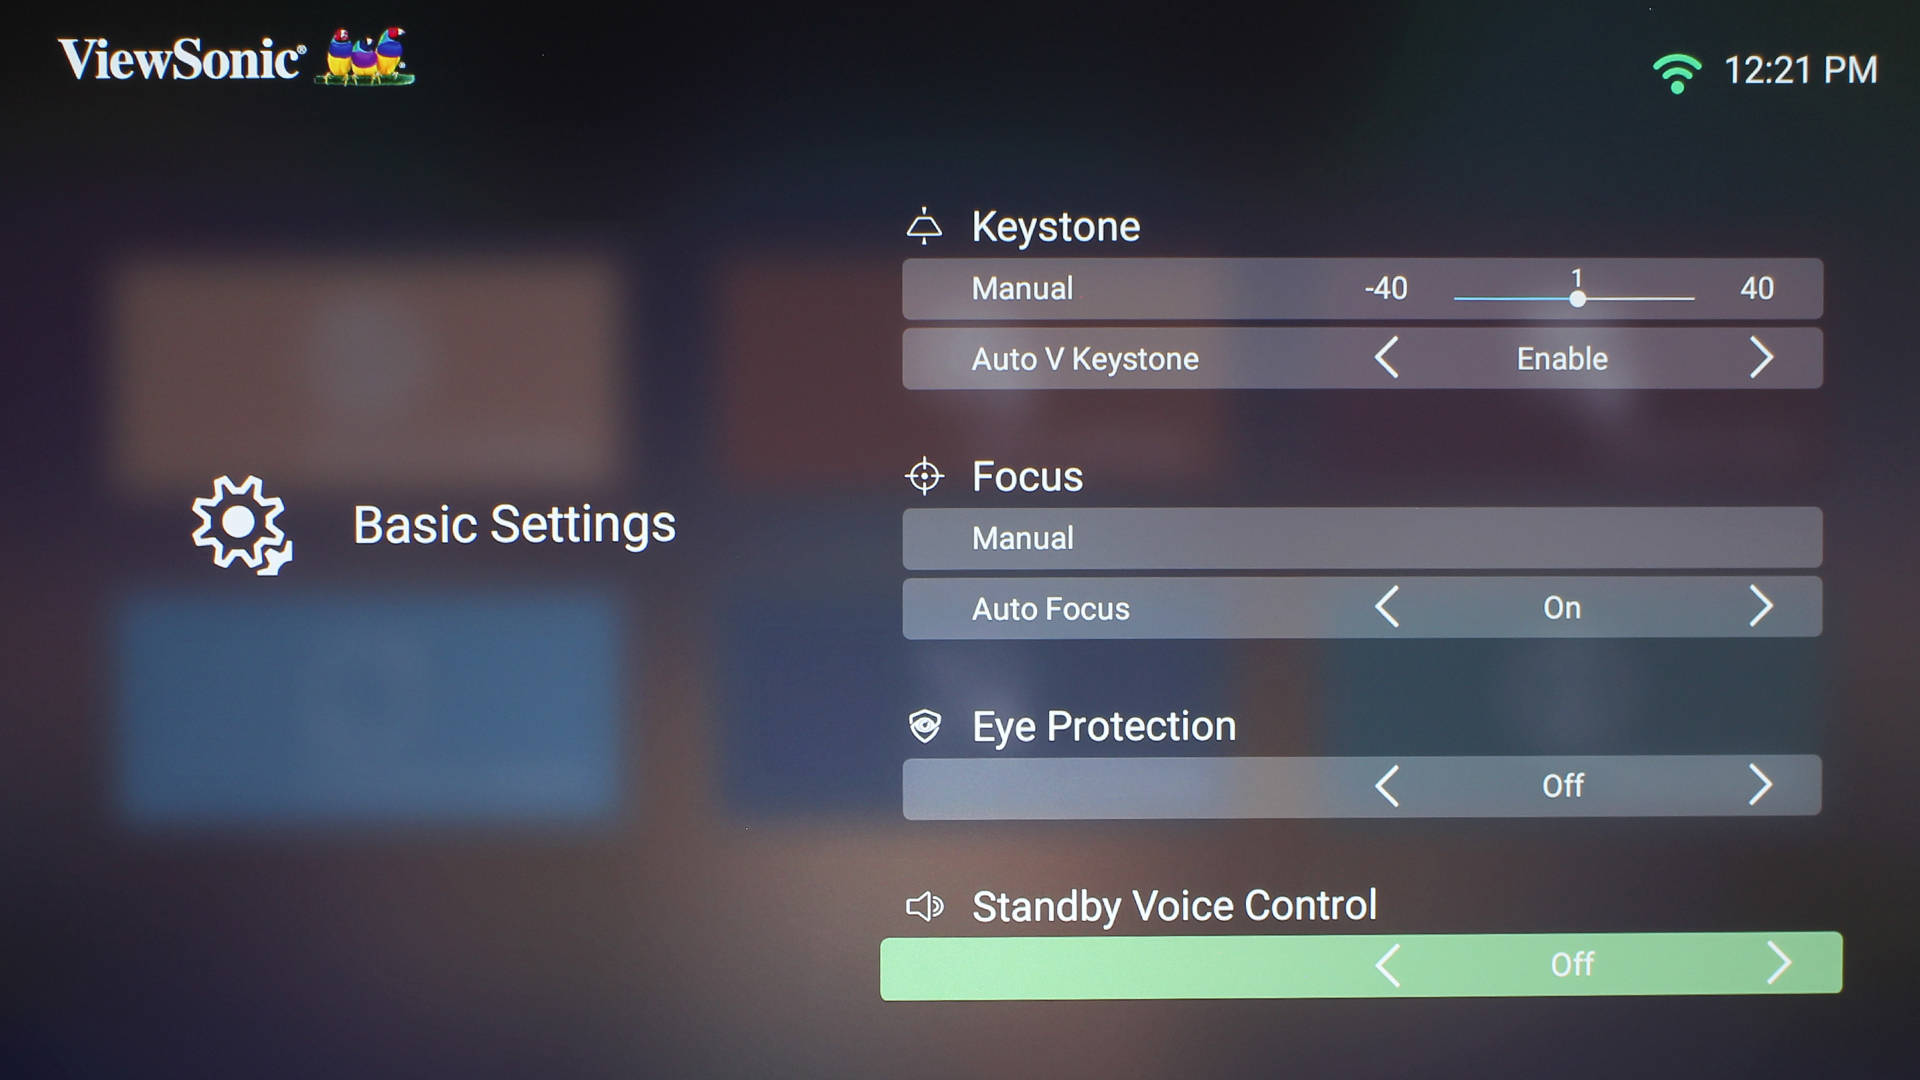Click the Eye Protection shield icon
The height and width of the screenshot is (1080, 1920).
click(925, 726)
